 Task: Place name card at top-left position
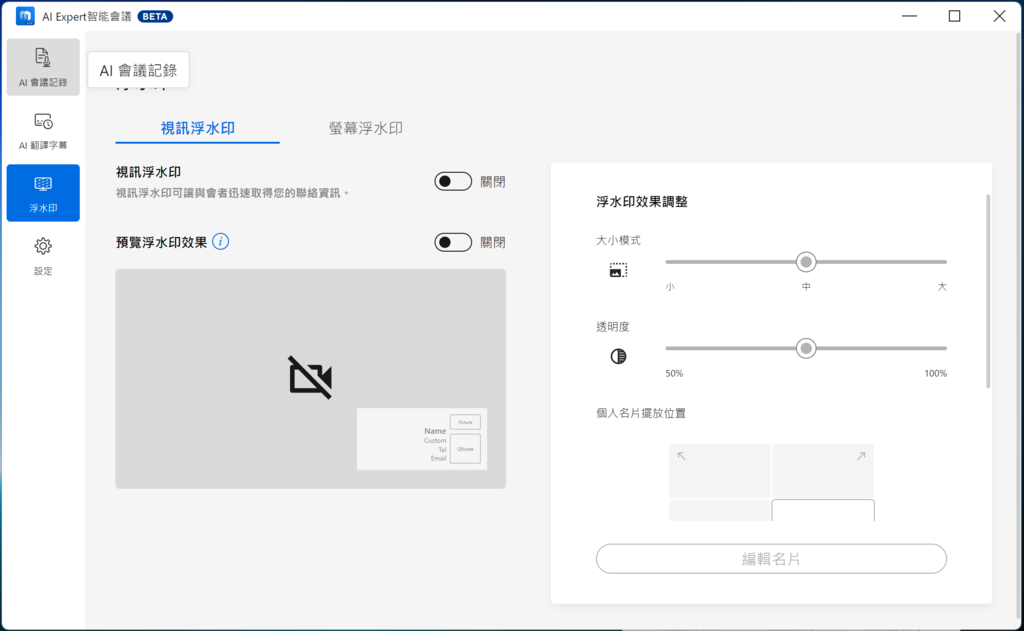click(720, 471)
